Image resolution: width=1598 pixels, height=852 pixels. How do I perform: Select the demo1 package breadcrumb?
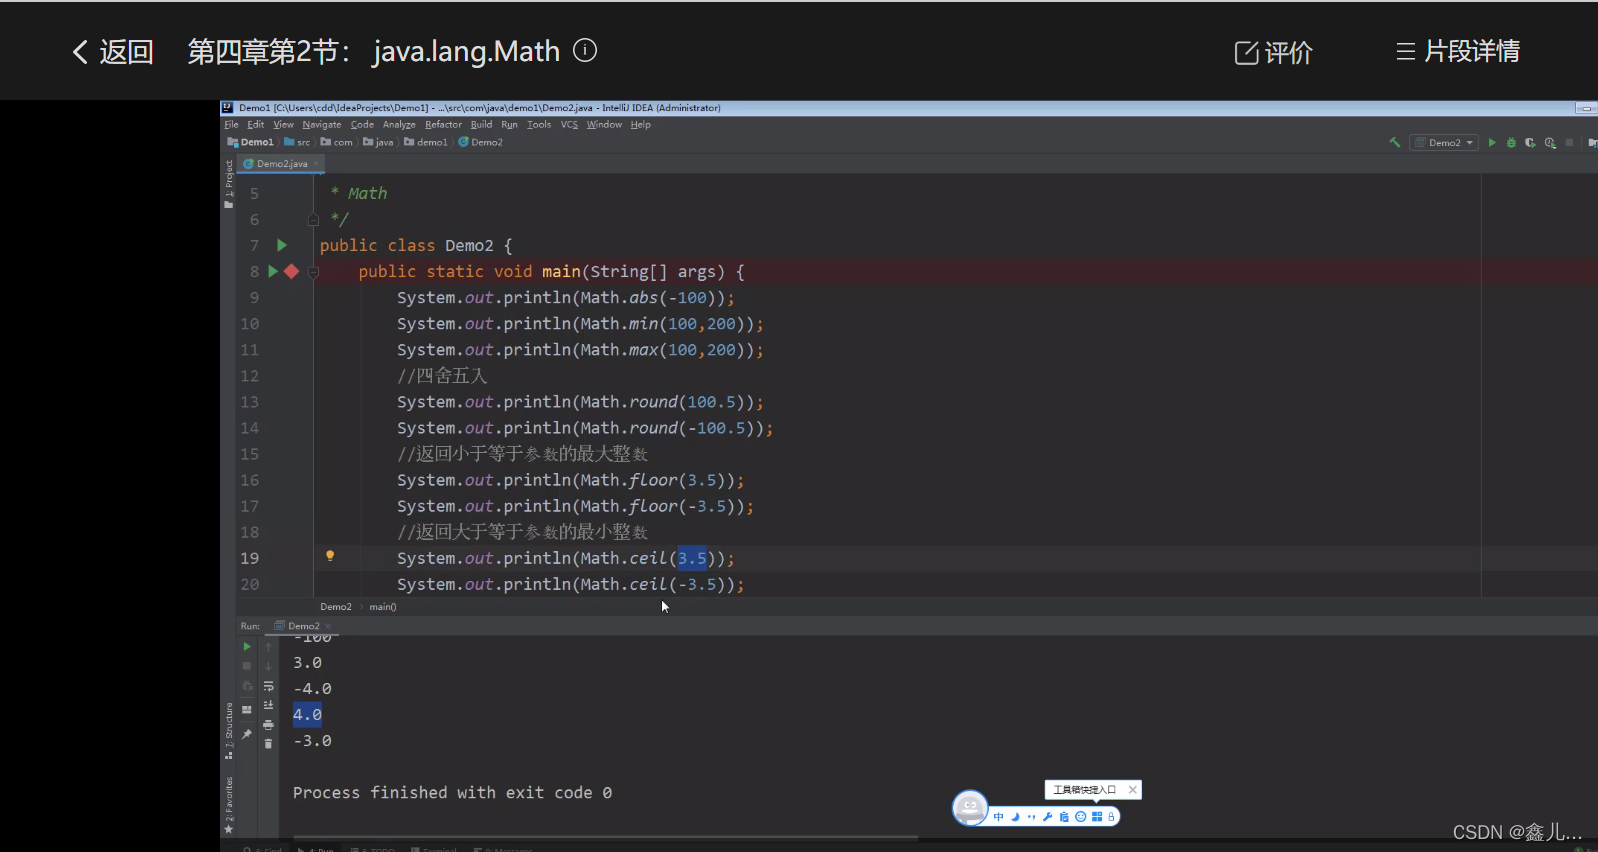click(426, 142)
